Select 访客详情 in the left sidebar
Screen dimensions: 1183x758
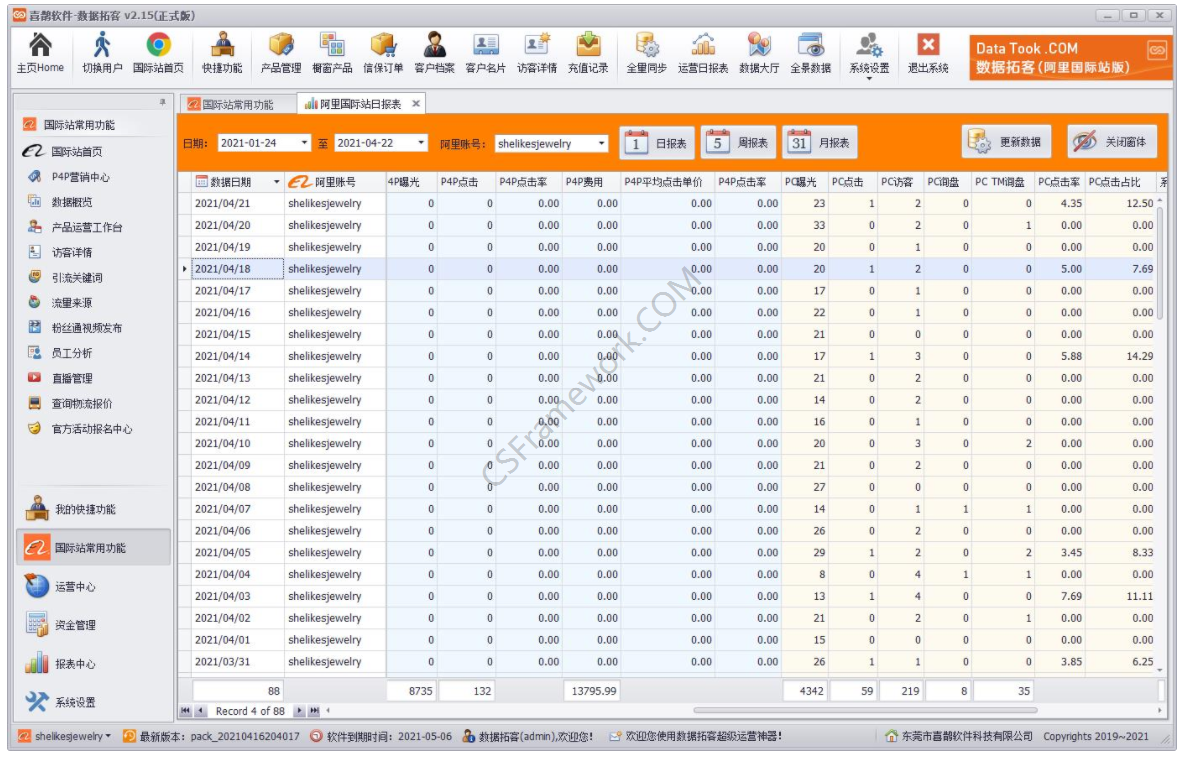pyautogui.click(x=60, y=252)
